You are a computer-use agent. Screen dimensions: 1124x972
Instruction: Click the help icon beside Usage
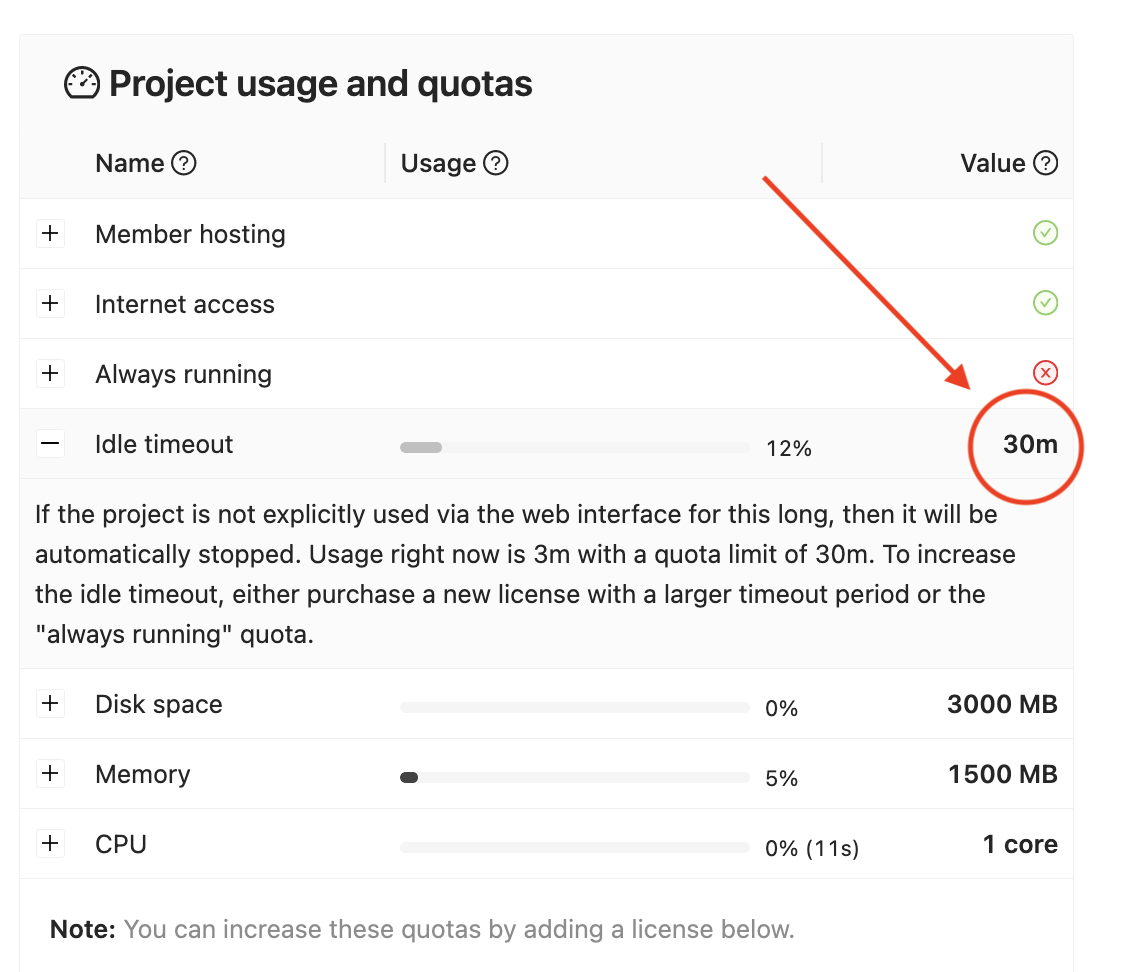click(496, 163)
